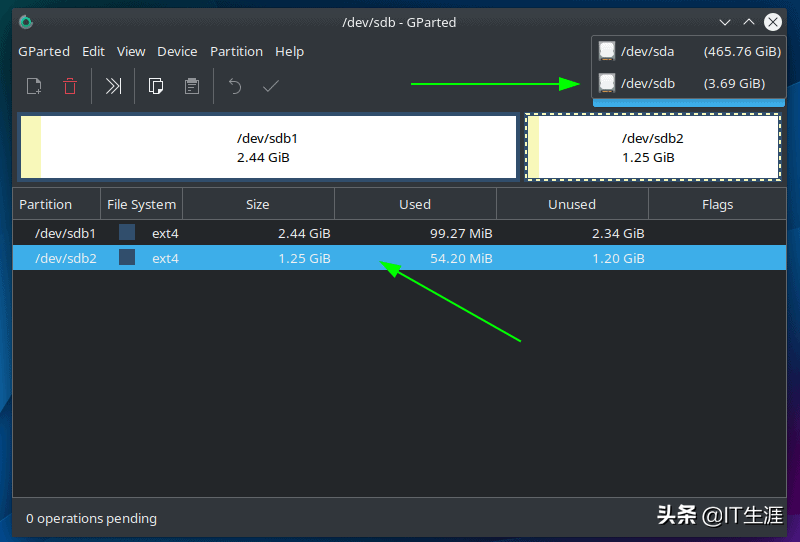Image resolution: width=800 pixels, height=542 pixels.
Task: Sort the table by the Used column header
Action: coord(415,204)
